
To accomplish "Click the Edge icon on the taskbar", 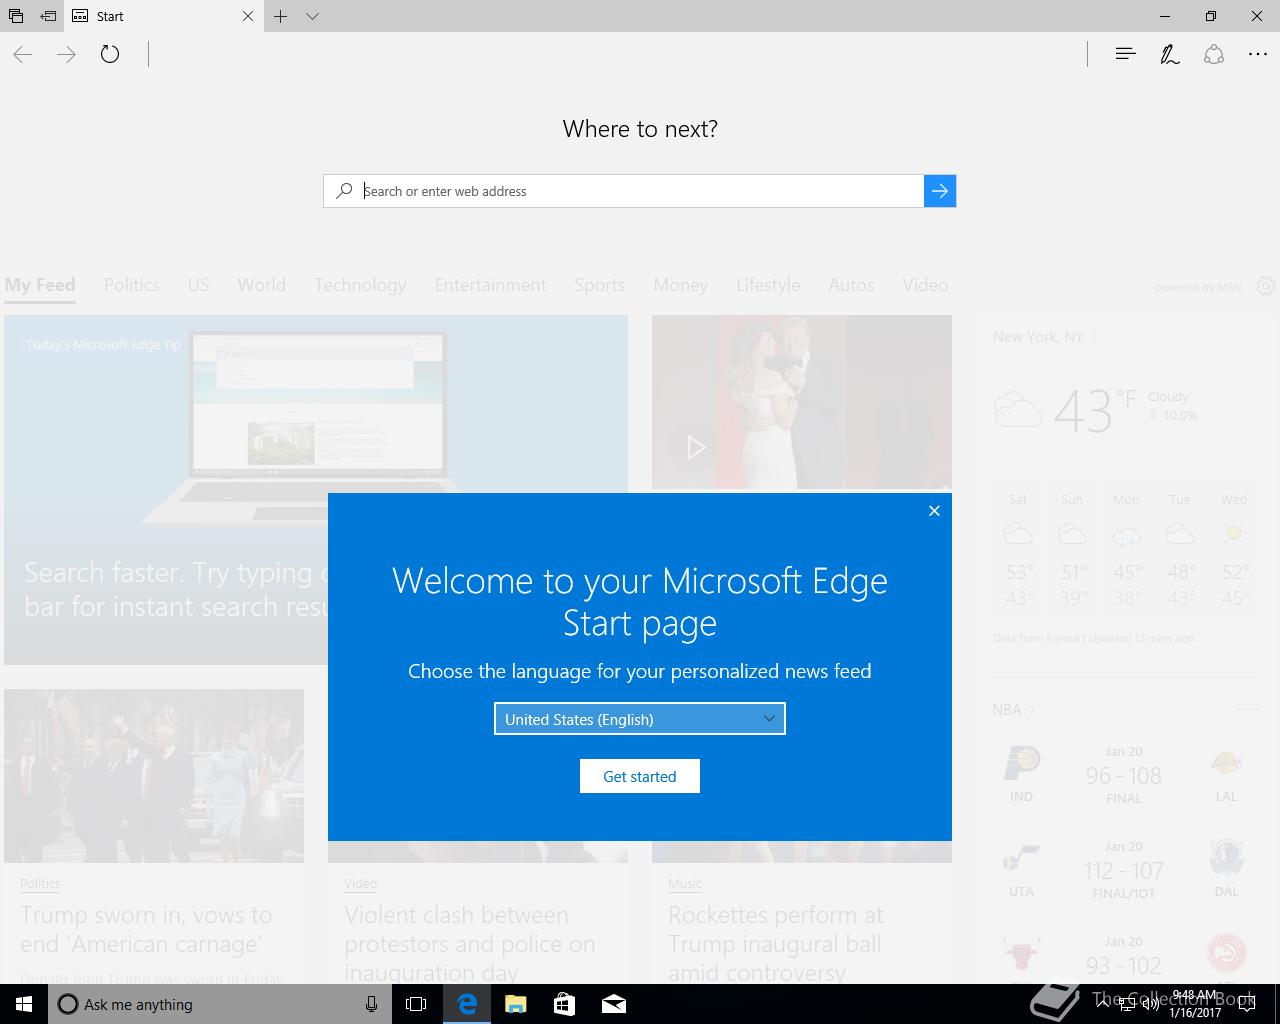I will point(467,1004).
